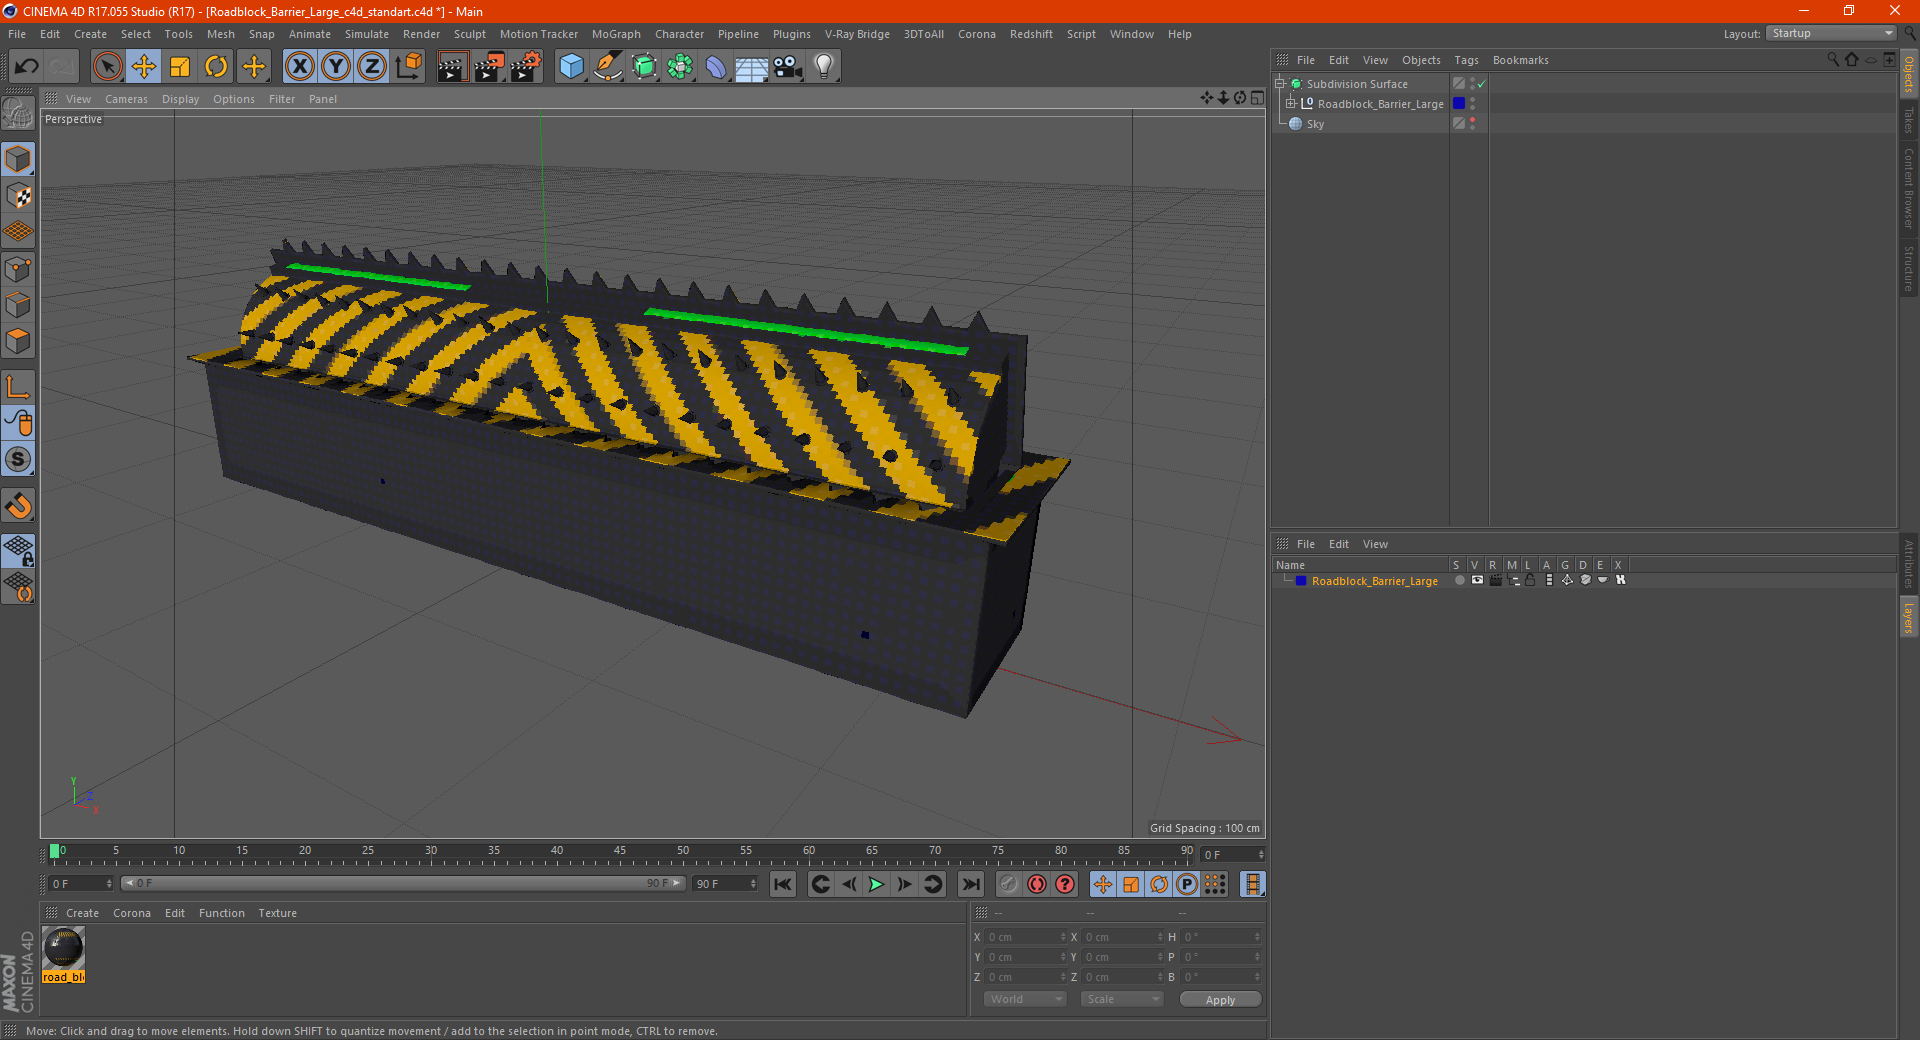The height and width of the screenshot is (1040, 1920).
Task: Toggle visibility dots for Sky object
Action: pyautogui.click(x=1472, y=124)
